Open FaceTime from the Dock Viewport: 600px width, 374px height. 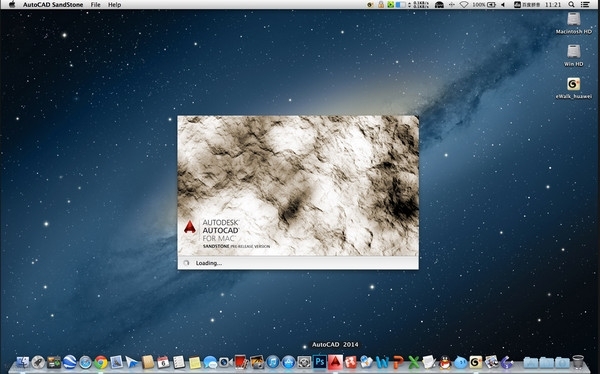[226, 362]
